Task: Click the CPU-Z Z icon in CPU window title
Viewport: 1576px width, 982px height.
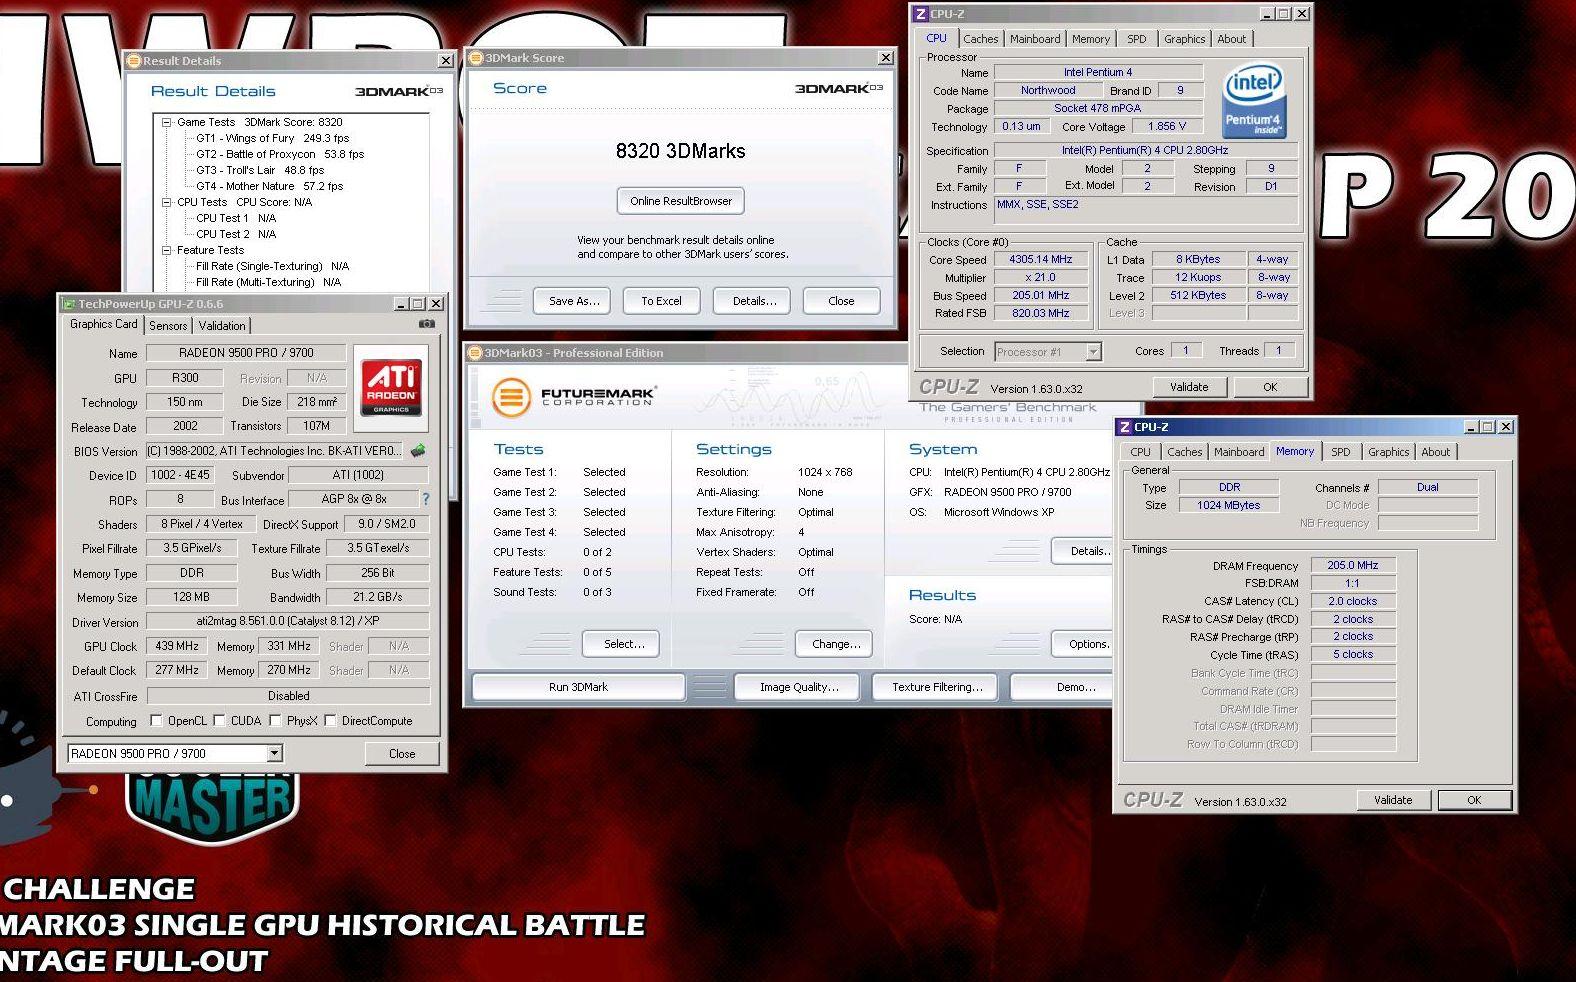Action: pos(921,14)
